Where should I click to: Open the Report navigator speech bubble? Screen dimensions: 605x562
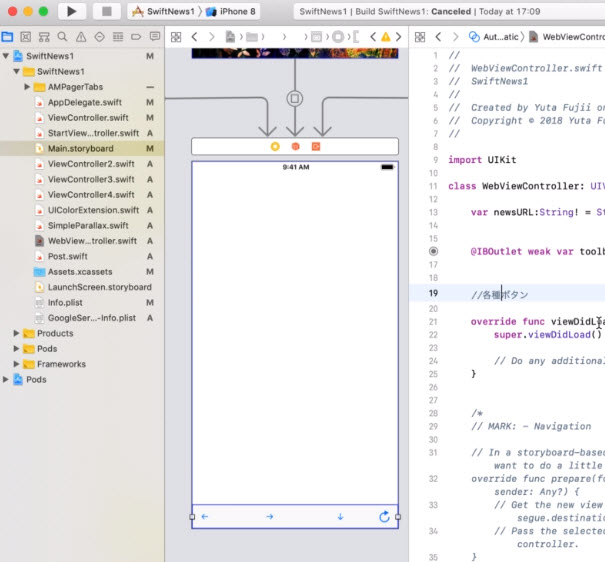155,37
